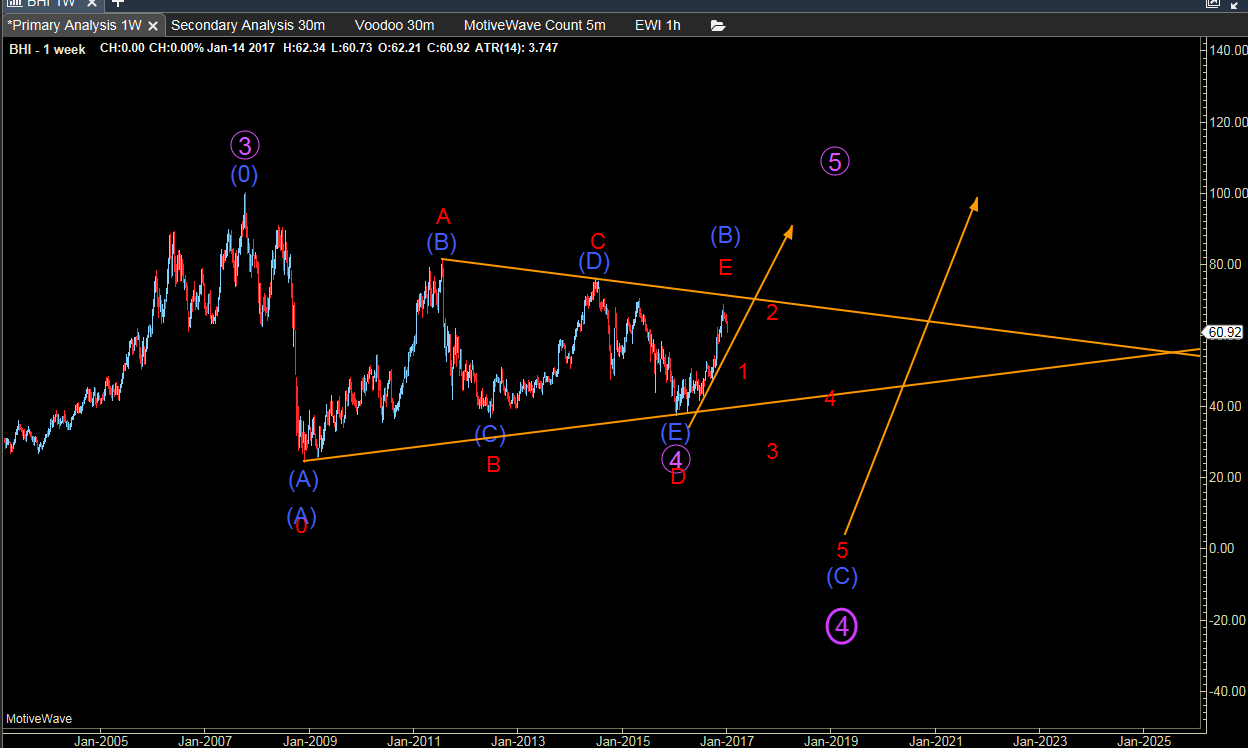Screen dimensions: 1248x748
Task: Select the circled magenta 3 wave label
Action: 245,146
